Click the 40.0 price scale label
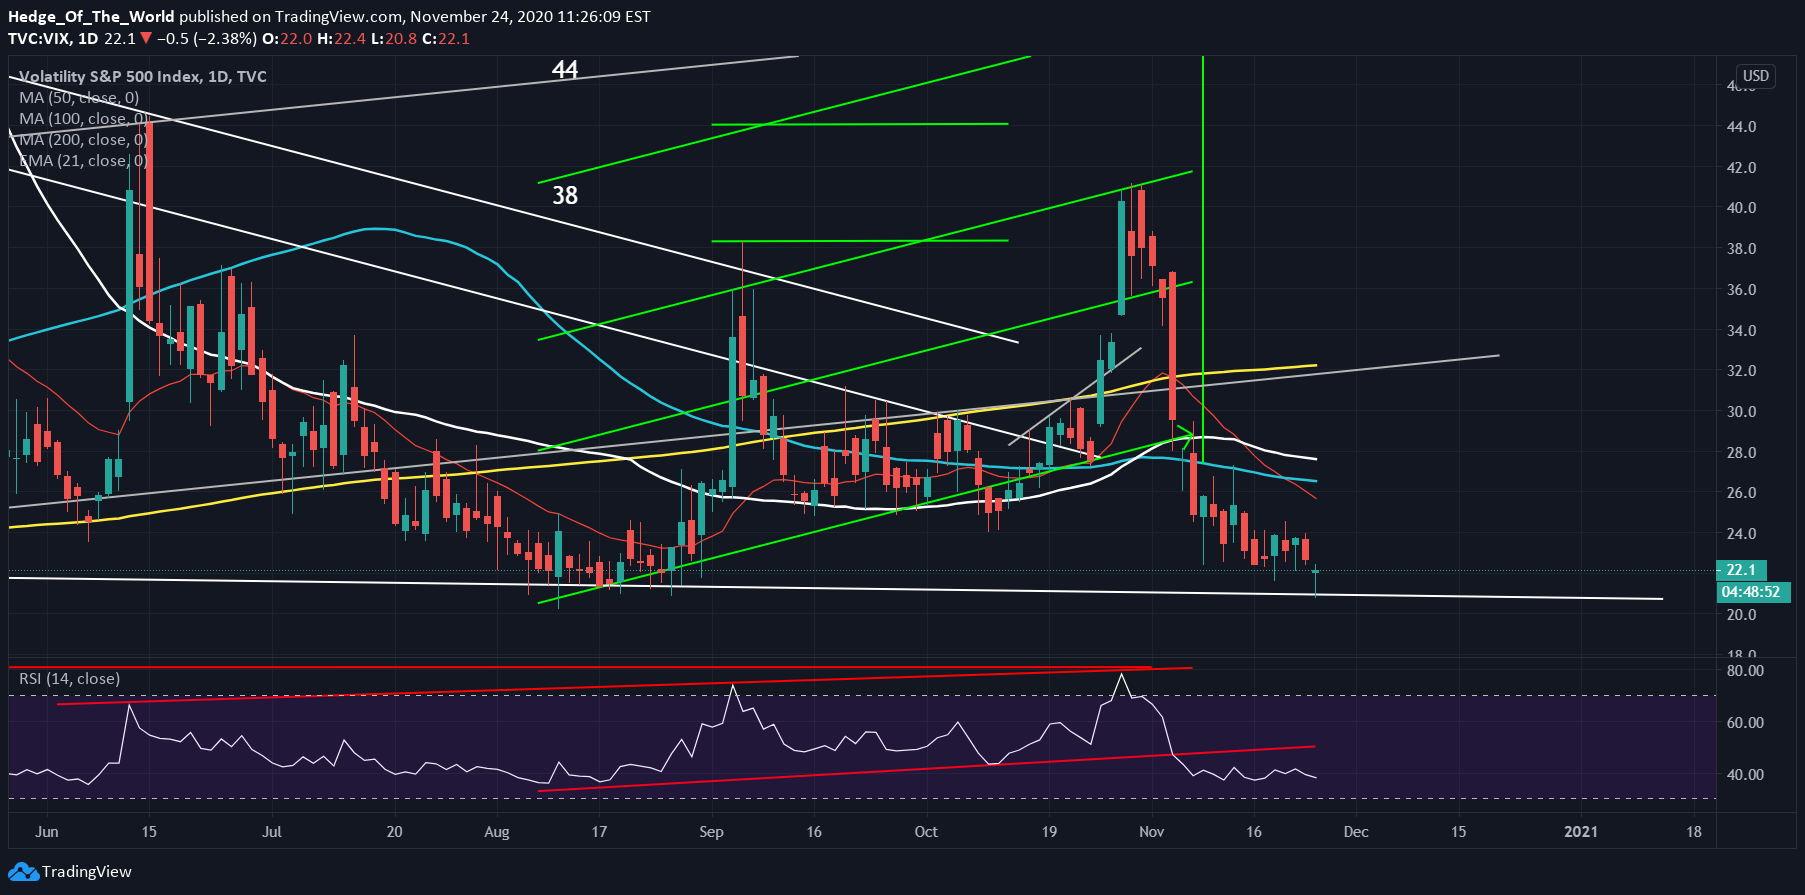The image size is (1805, 895). (1741, 208)
